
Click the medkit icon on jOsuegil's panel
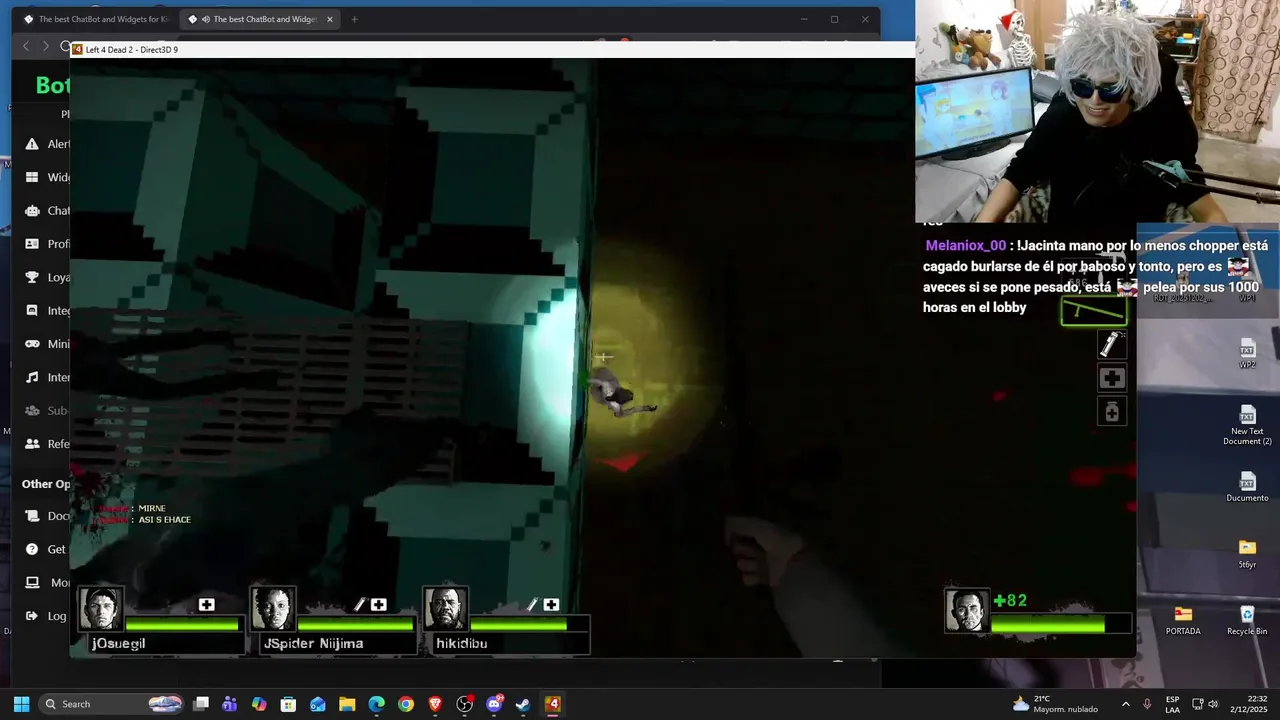coord(206,604)
